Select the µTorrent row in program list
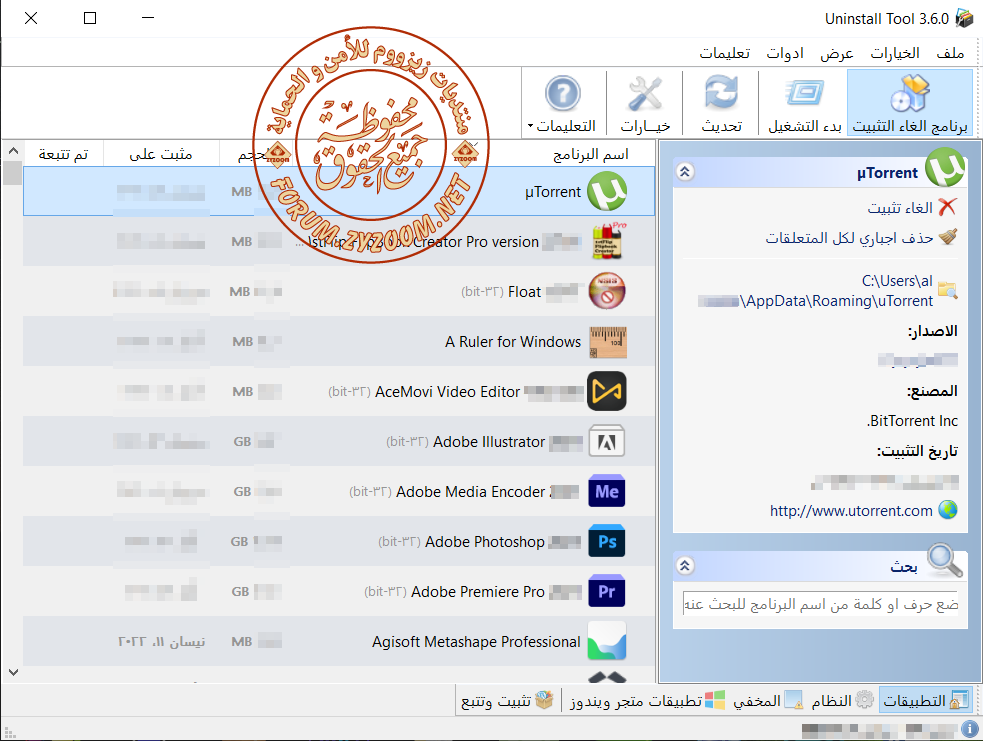The height and width of the screenshot is (741, 983). click(339, 191)
